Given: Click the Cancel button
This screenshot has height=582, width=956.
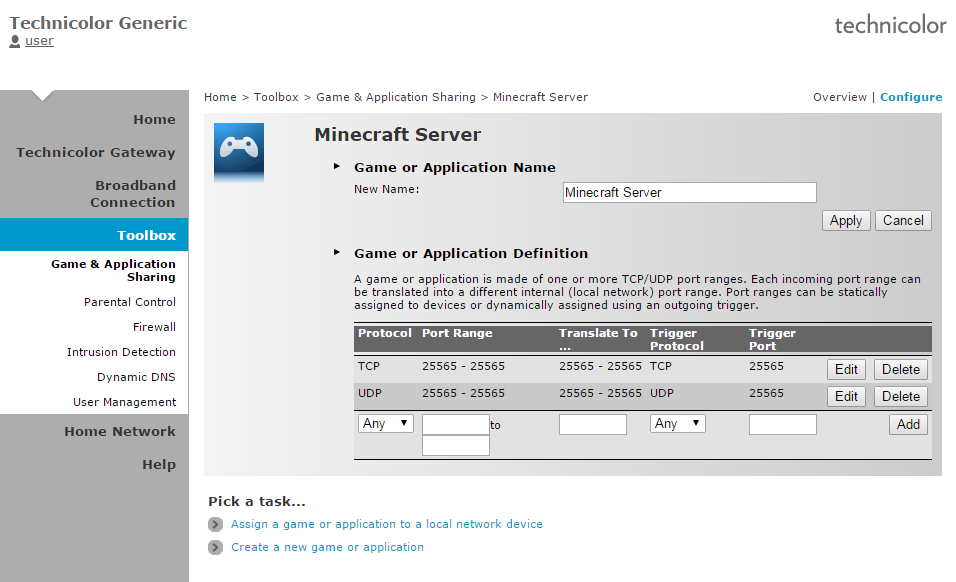Looking at the screenshot, I should point(903,221).
